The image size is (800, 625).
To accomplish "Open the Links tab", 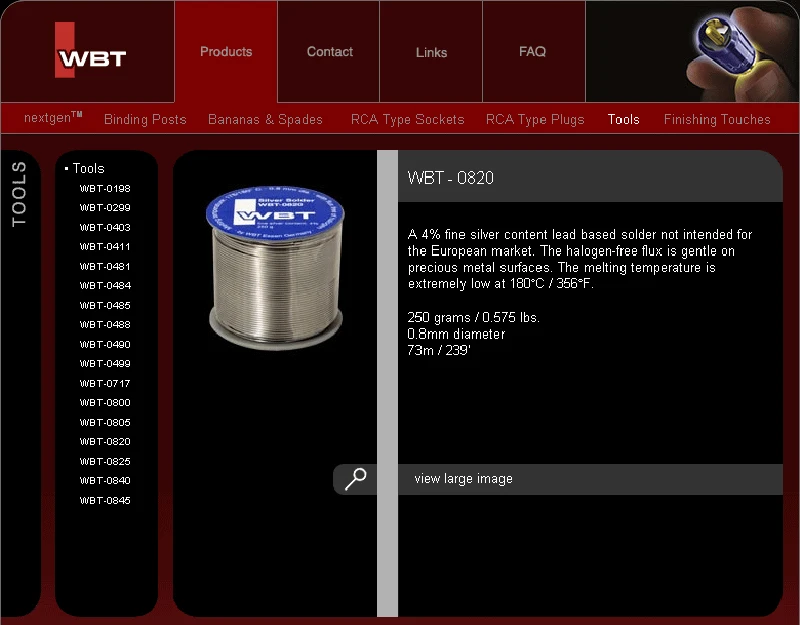I will point(431,52).
